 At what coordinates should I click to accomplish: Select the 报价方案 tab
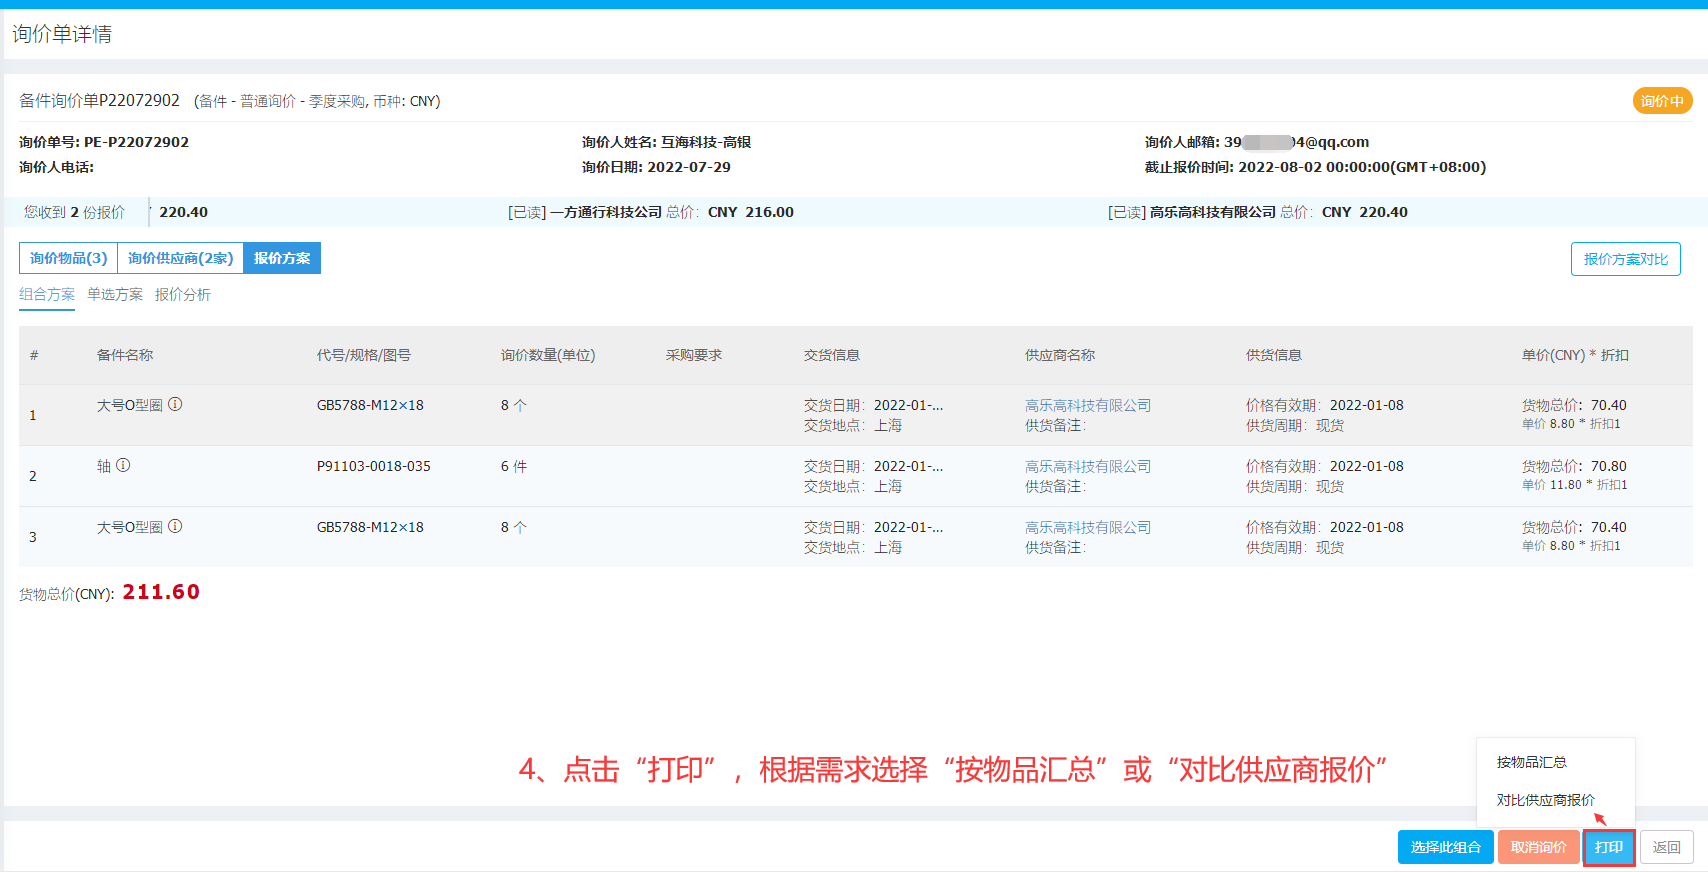pyautogui.click(x=282, y=258)
